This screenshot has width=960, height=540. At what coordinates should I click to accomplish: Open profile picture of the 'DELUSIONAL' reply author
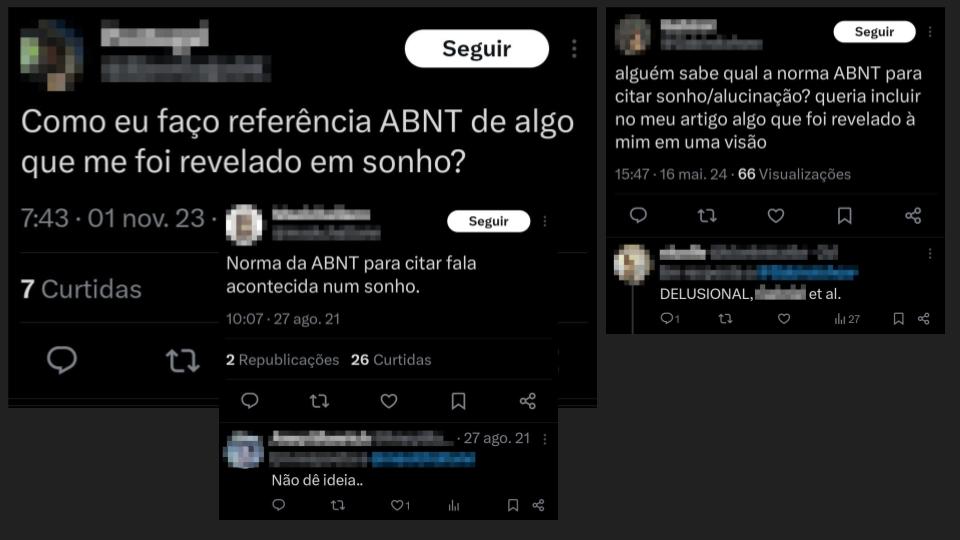(x=632, y=264)
